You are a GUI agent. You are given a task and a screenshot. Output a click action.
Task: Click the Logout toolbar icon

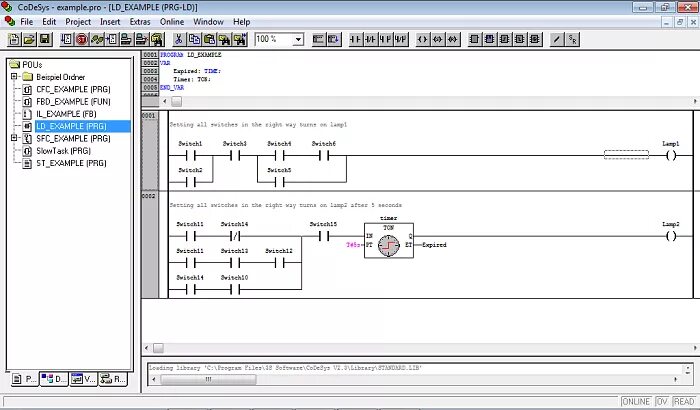142,39
